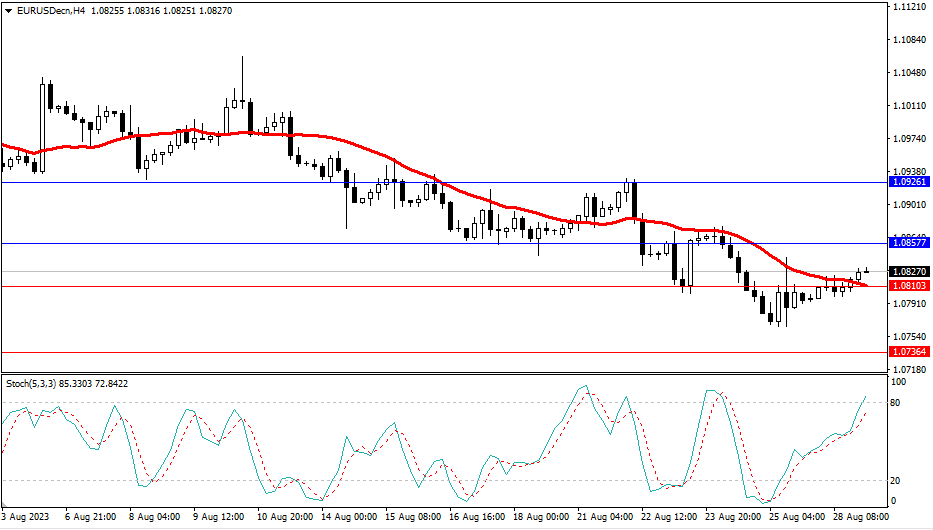
Task: Click the stochastic 80 level label
Action: click(896, 402)
